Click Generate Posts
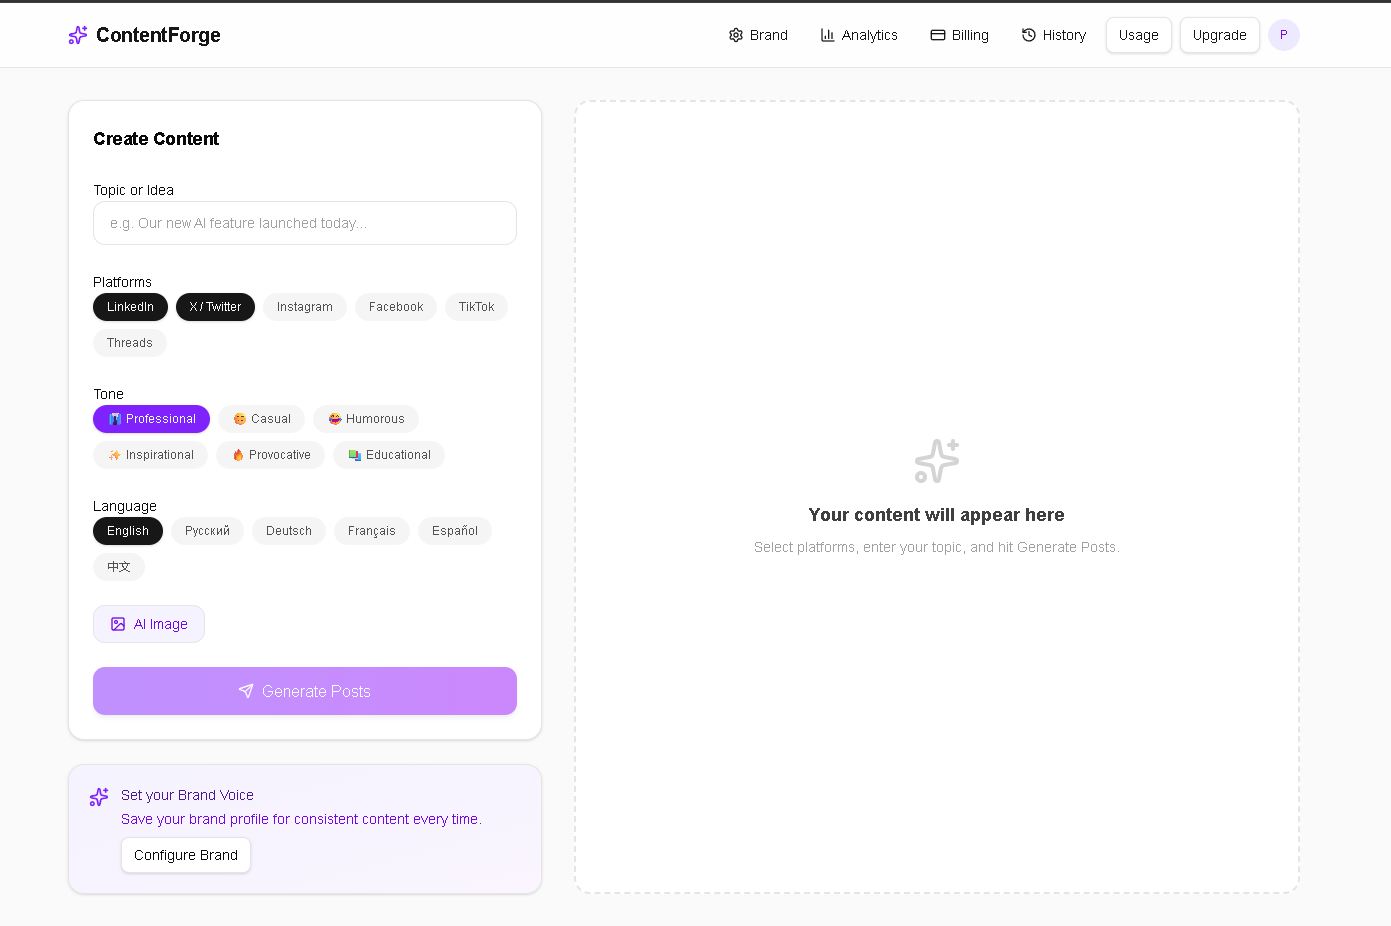Viewport: 1391px width, 926px height. point(305,691)
